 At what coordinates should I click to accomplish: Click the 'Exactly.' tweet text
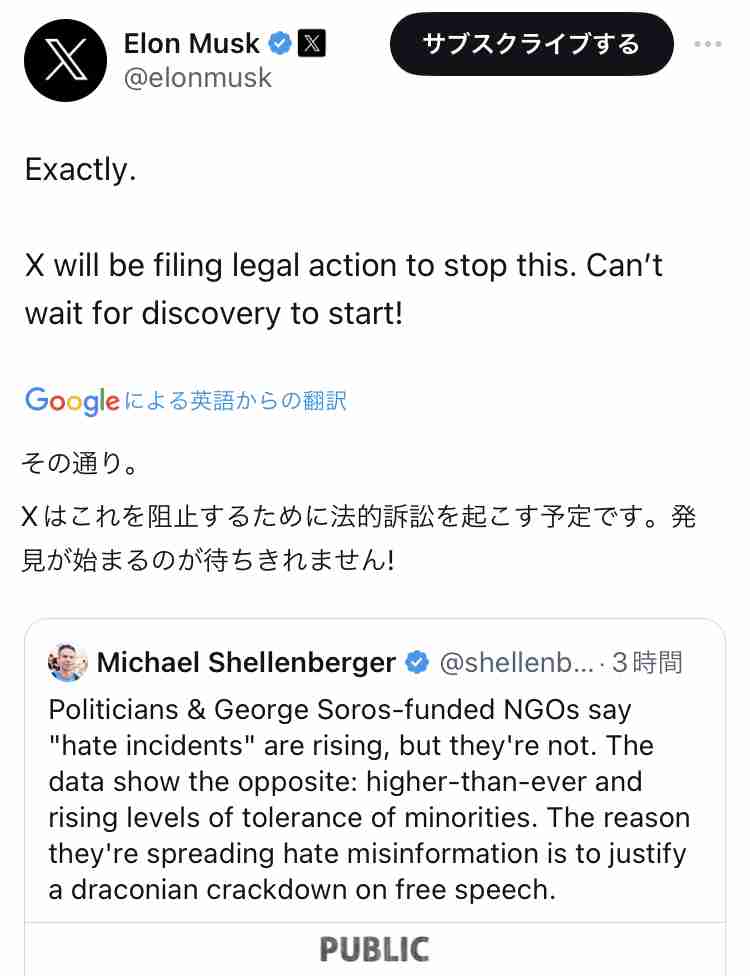pyautogui.click(x=80, y=170)
